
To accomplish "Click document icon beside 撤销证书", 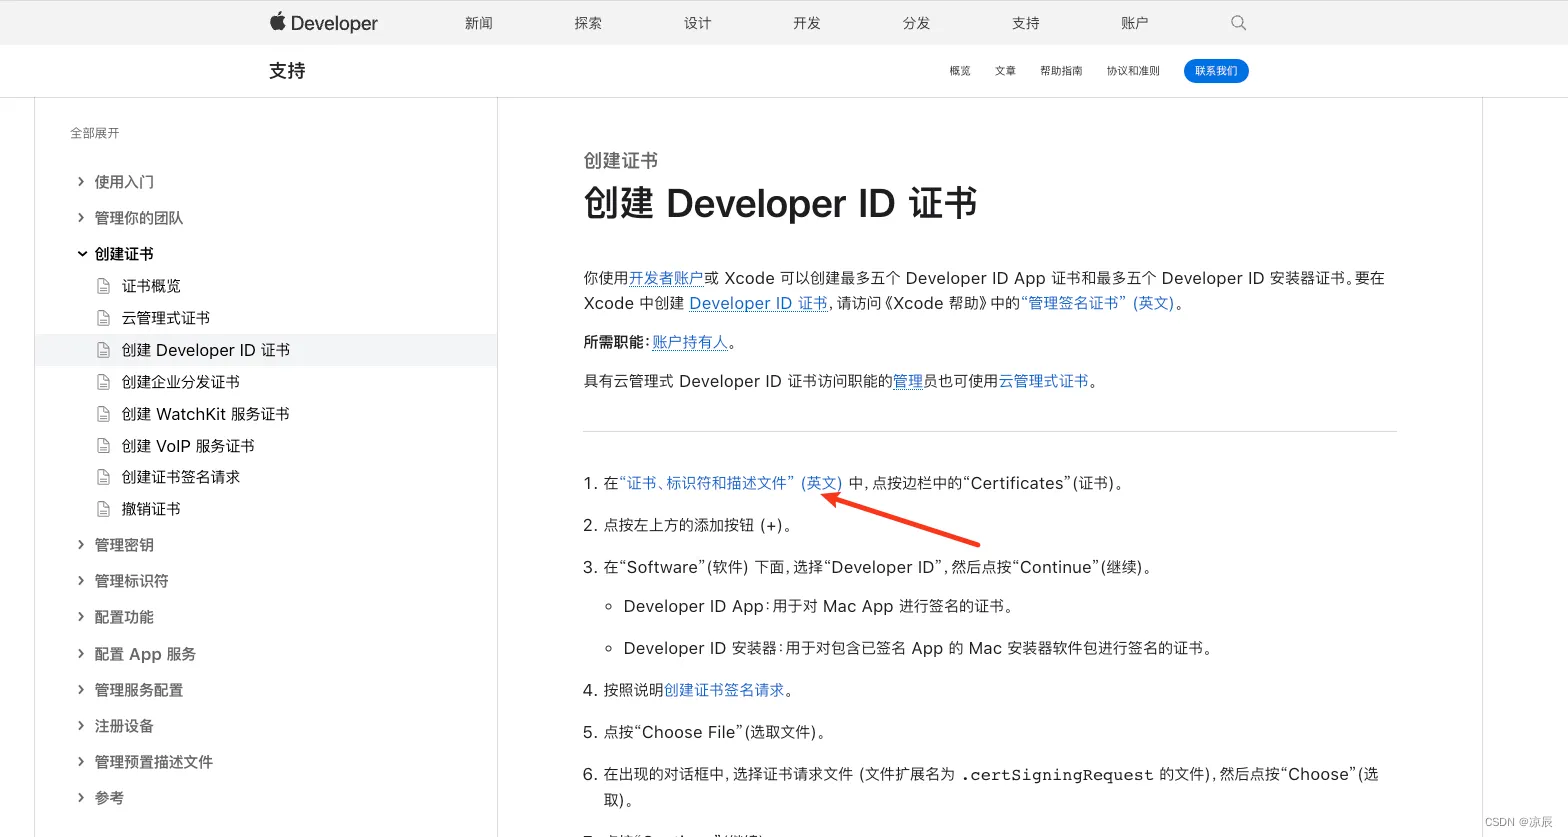I will click(x=103, y=509).
